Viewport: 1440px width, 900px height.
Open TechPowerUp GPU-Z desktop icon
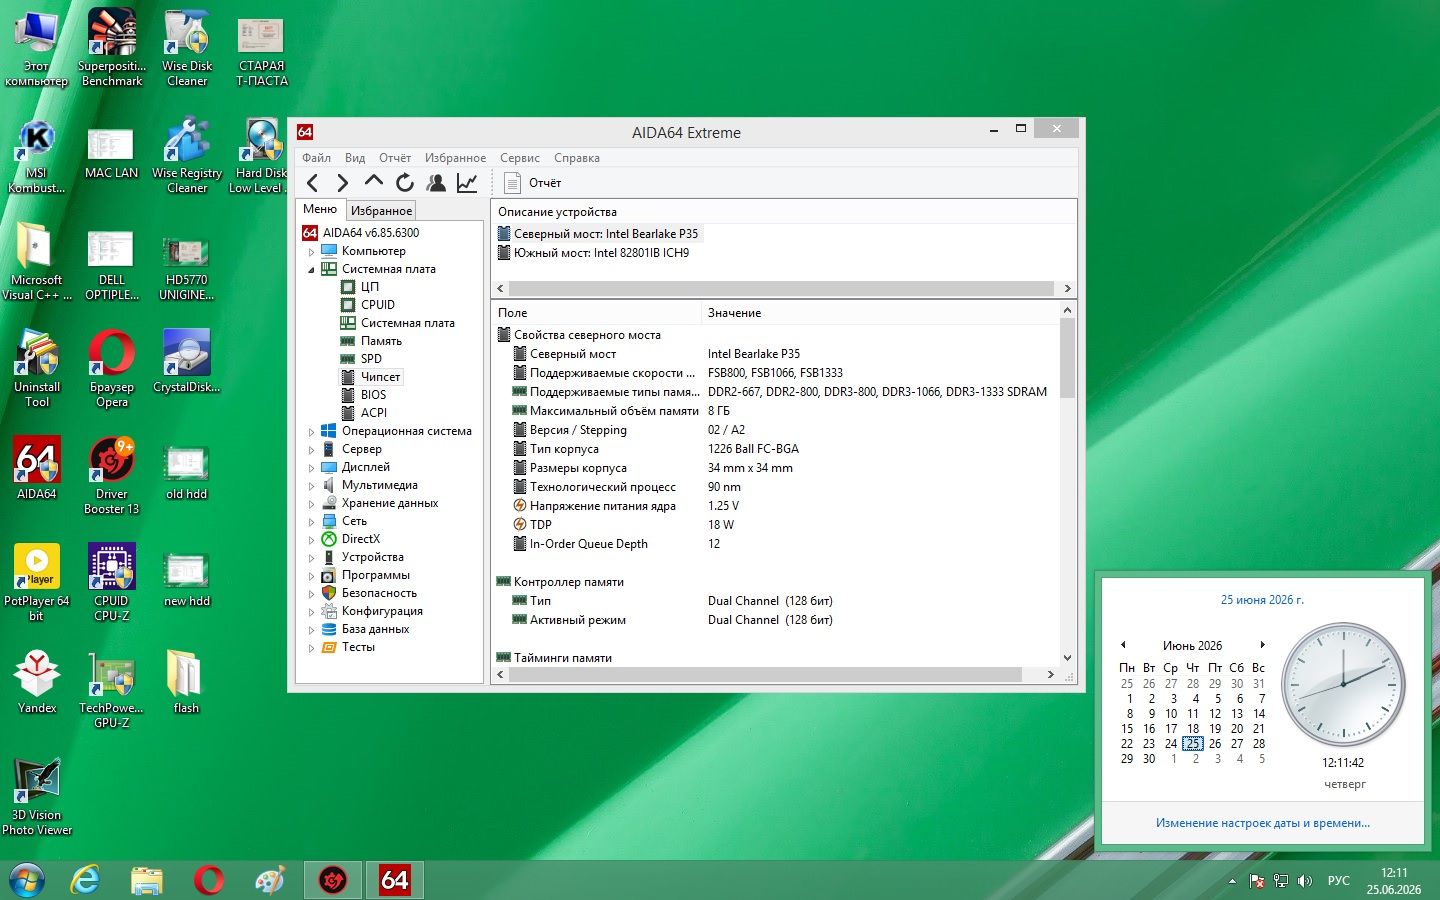click(111, 689)
